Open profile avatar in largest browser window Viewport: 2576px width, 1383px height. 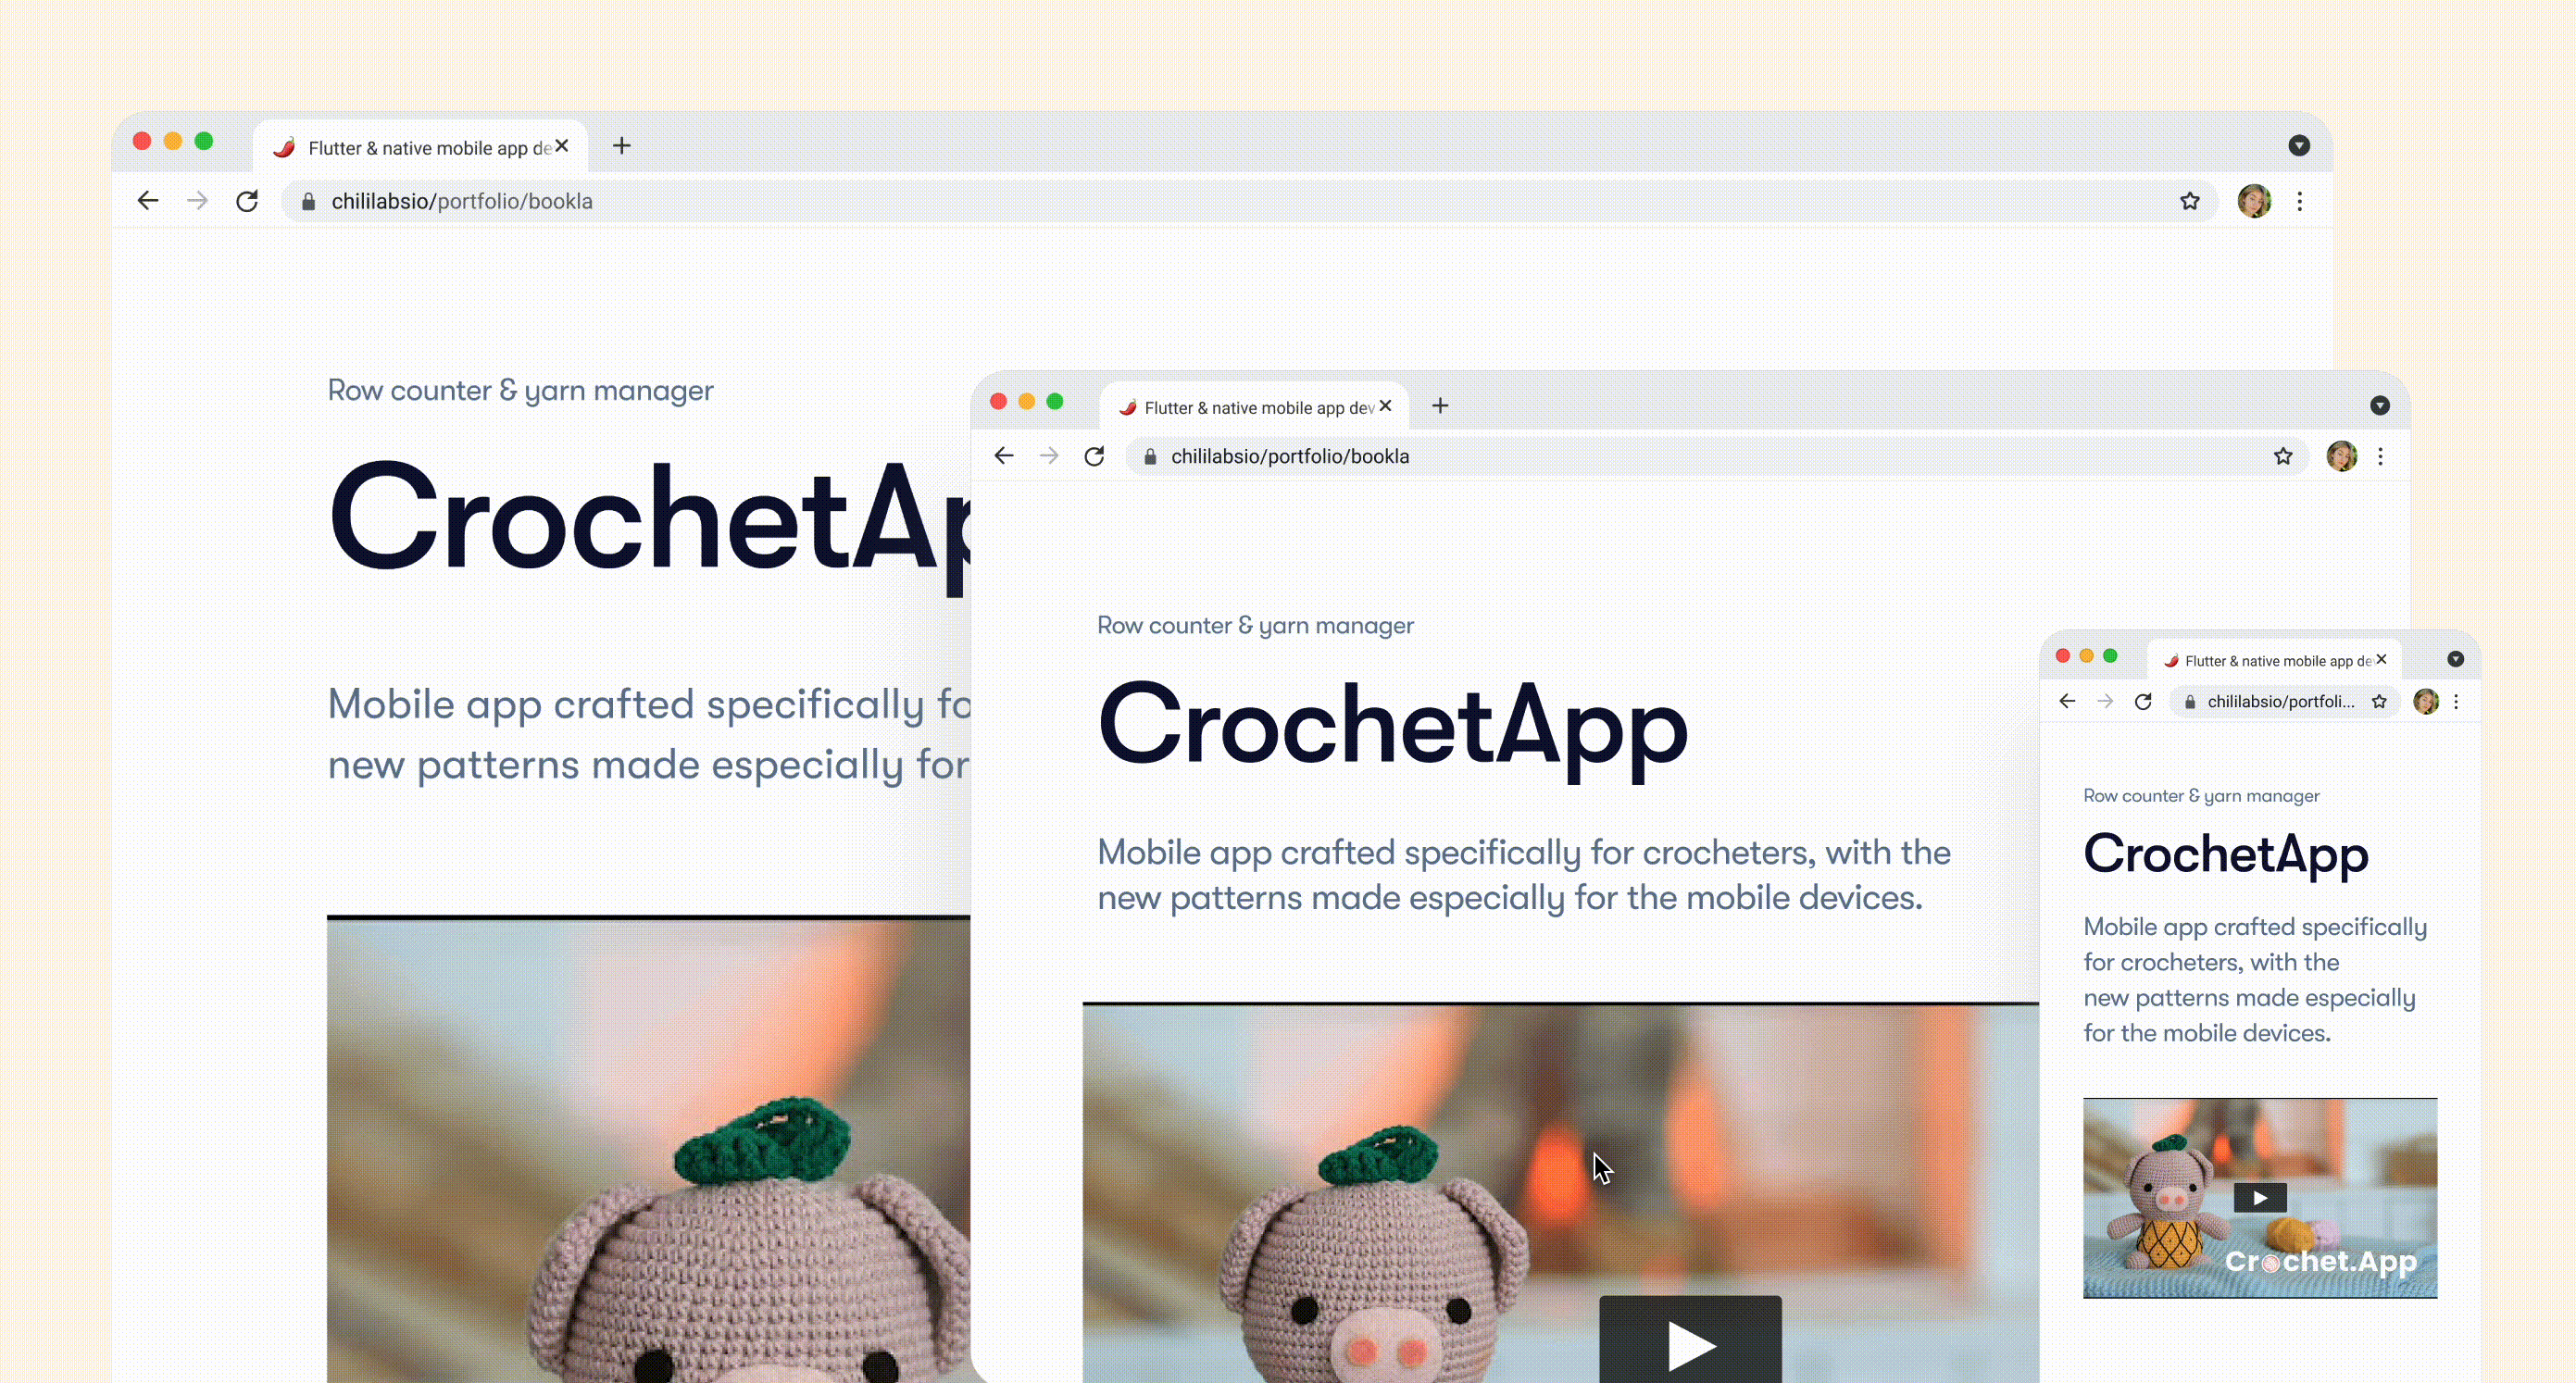coord(2254,201)
